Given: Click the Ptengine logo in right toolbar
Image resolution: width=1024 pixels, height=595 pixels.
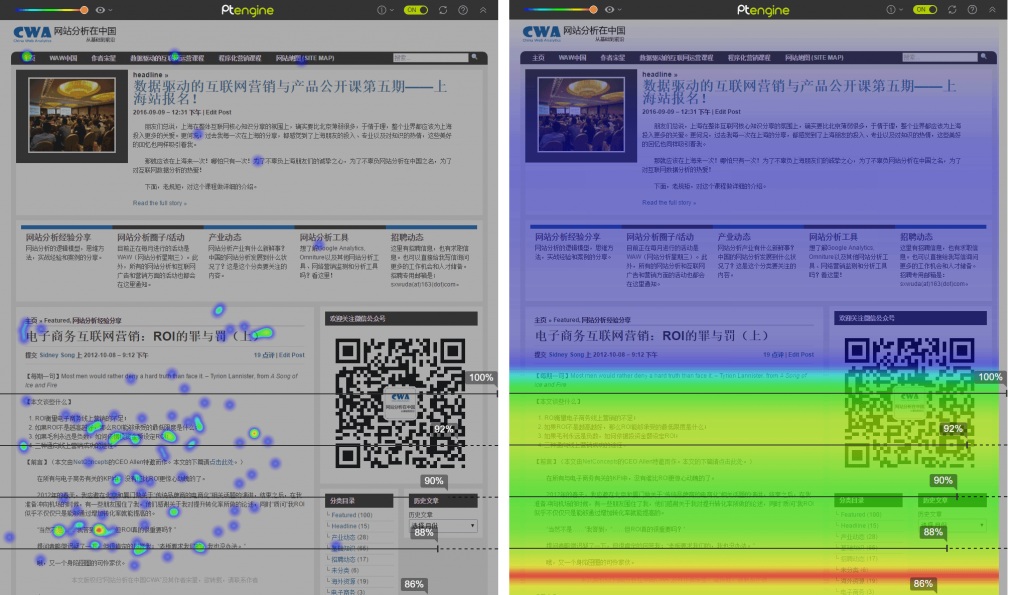Looking at the screenshot, I should [763, 10].
